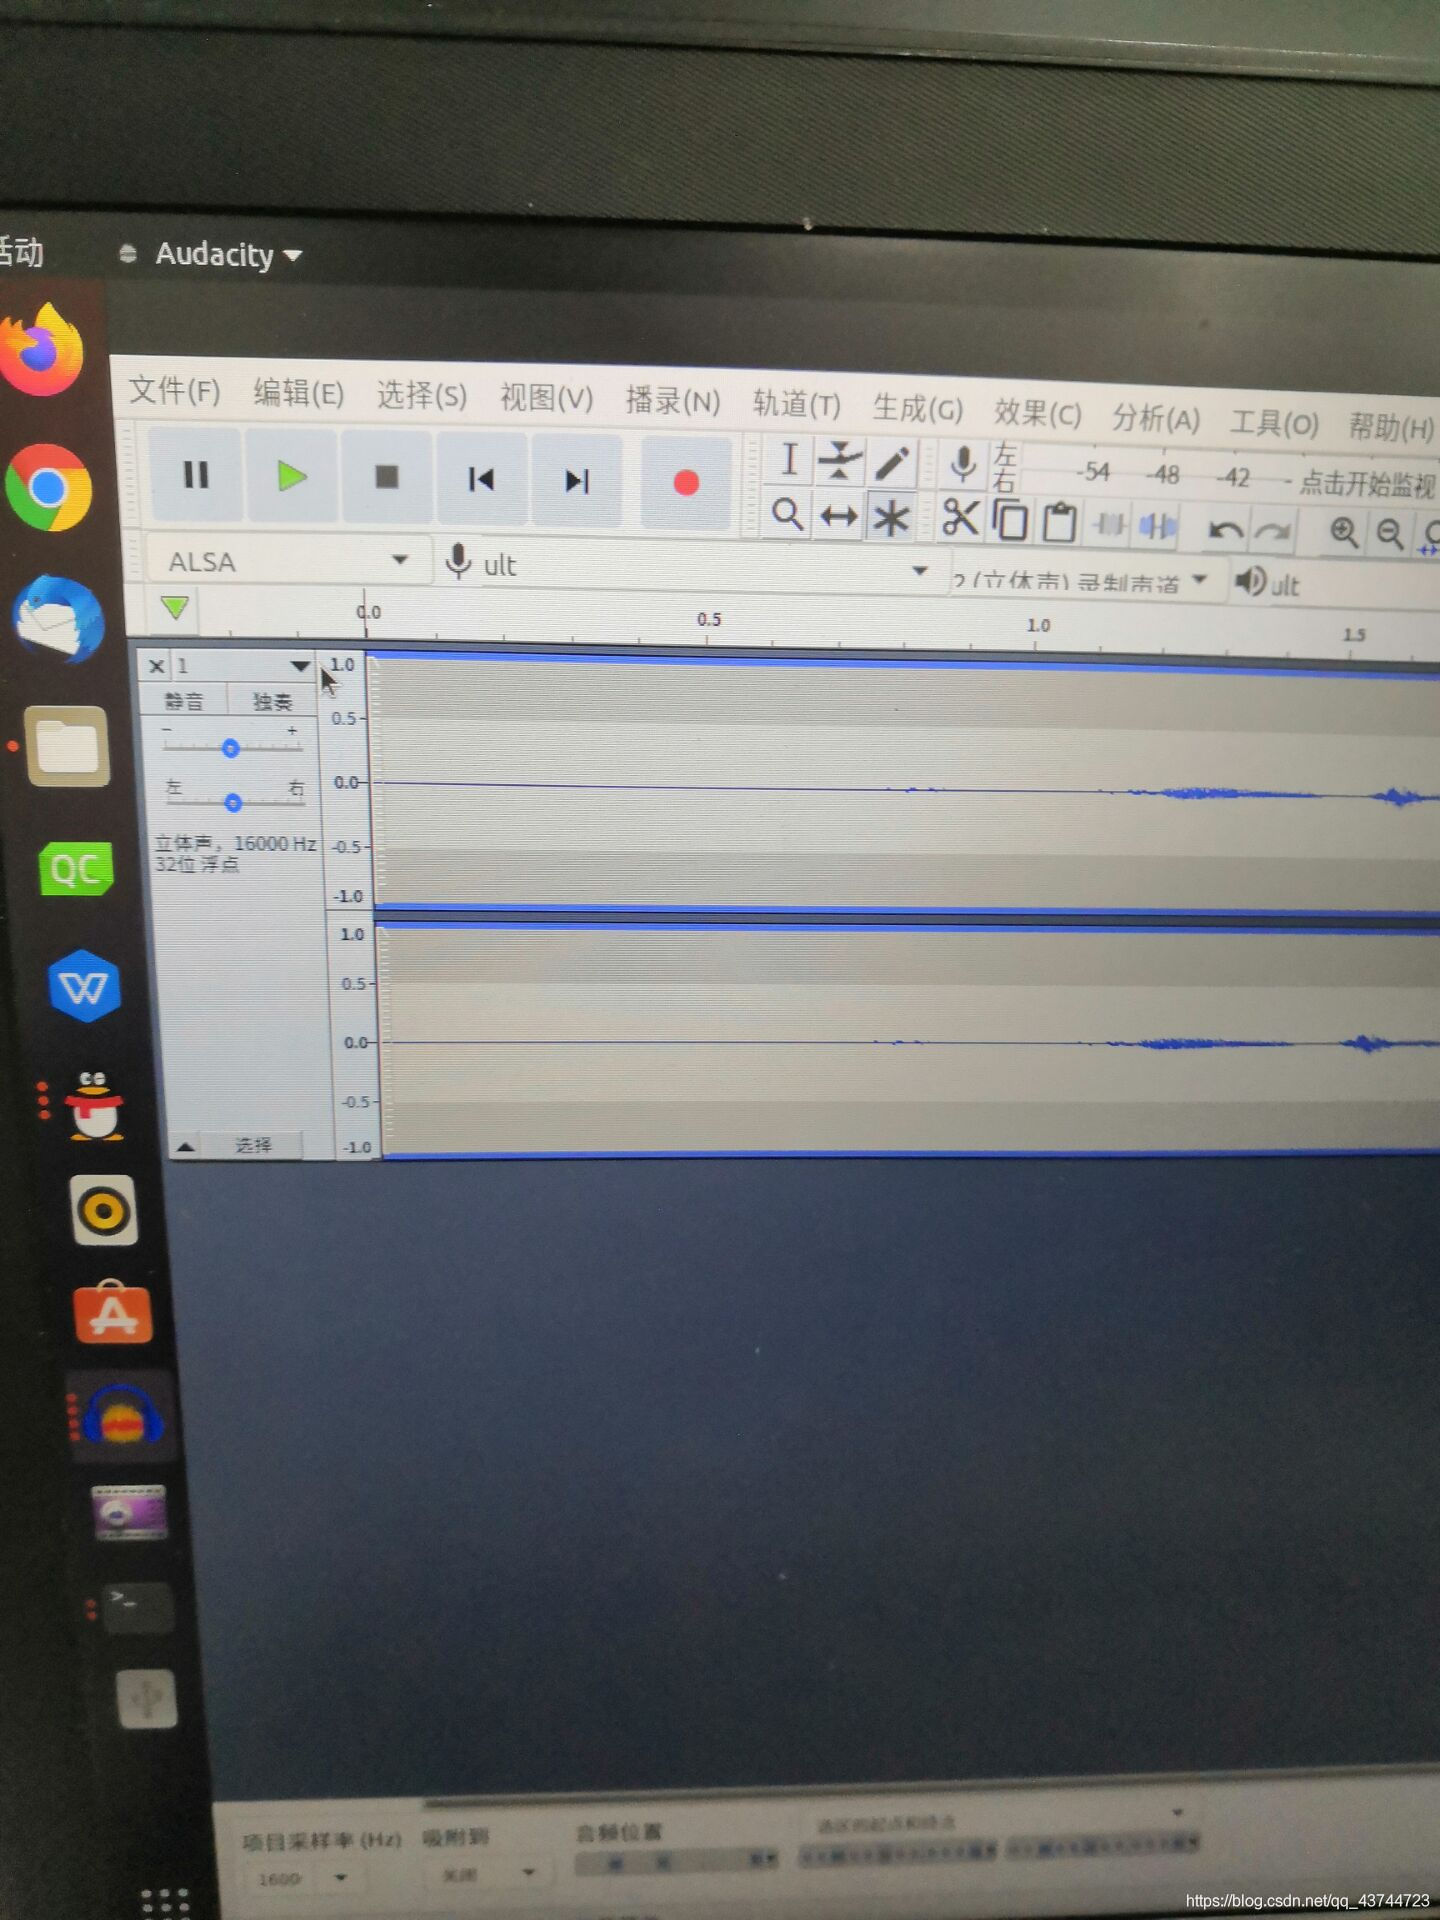The image size is (1440, 1920).
Task: Click the timeline ruler at 1.0 seconds
Action: (1038, 626)
